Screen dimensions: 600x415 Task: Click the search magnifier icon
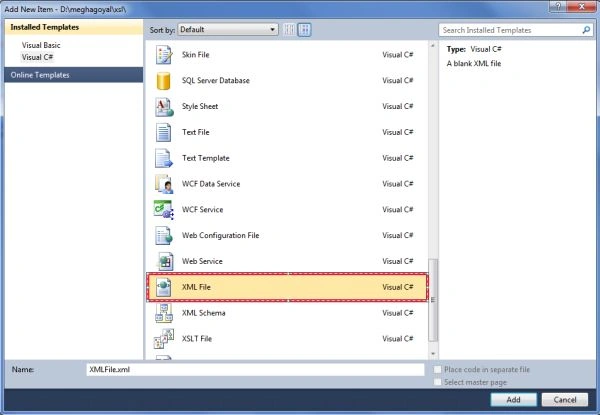tap(586, 30)
